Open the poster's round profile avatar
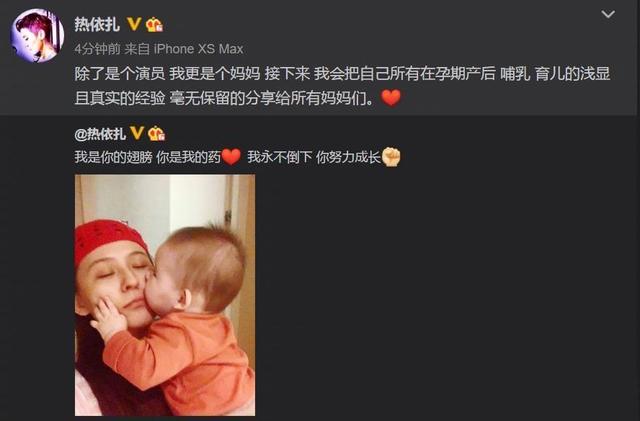The image size is (640, 421). (37, 36)
